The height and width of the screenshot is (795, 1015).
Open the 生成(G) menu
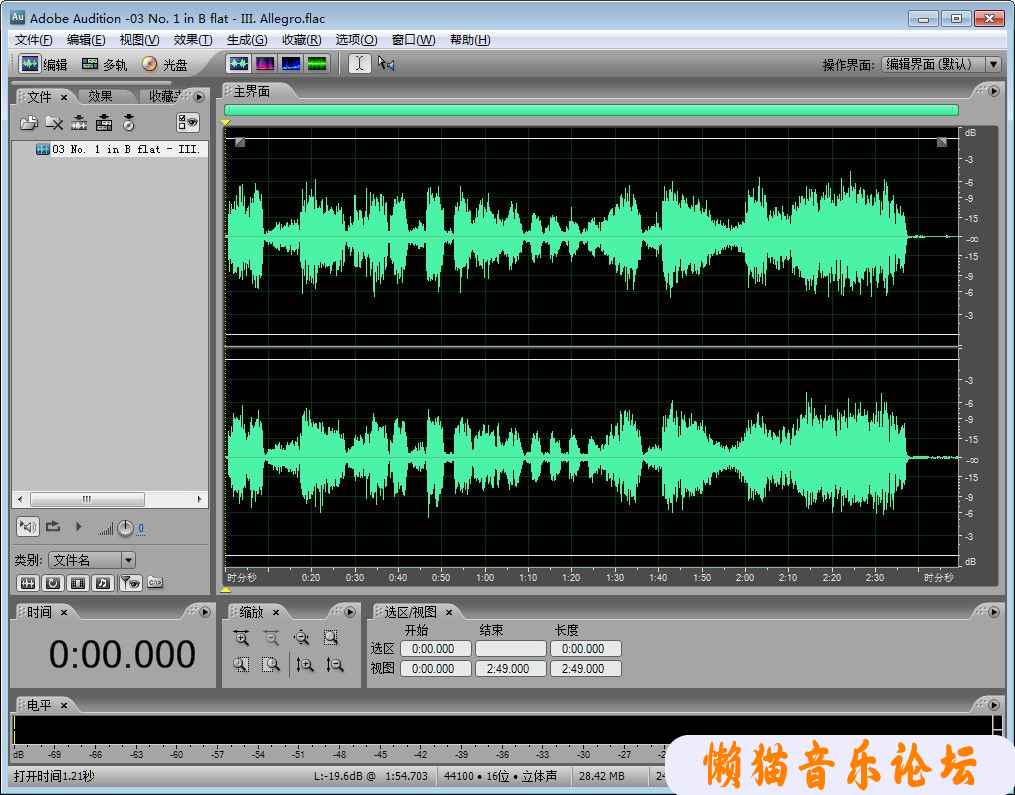click(x=247, y=40)
